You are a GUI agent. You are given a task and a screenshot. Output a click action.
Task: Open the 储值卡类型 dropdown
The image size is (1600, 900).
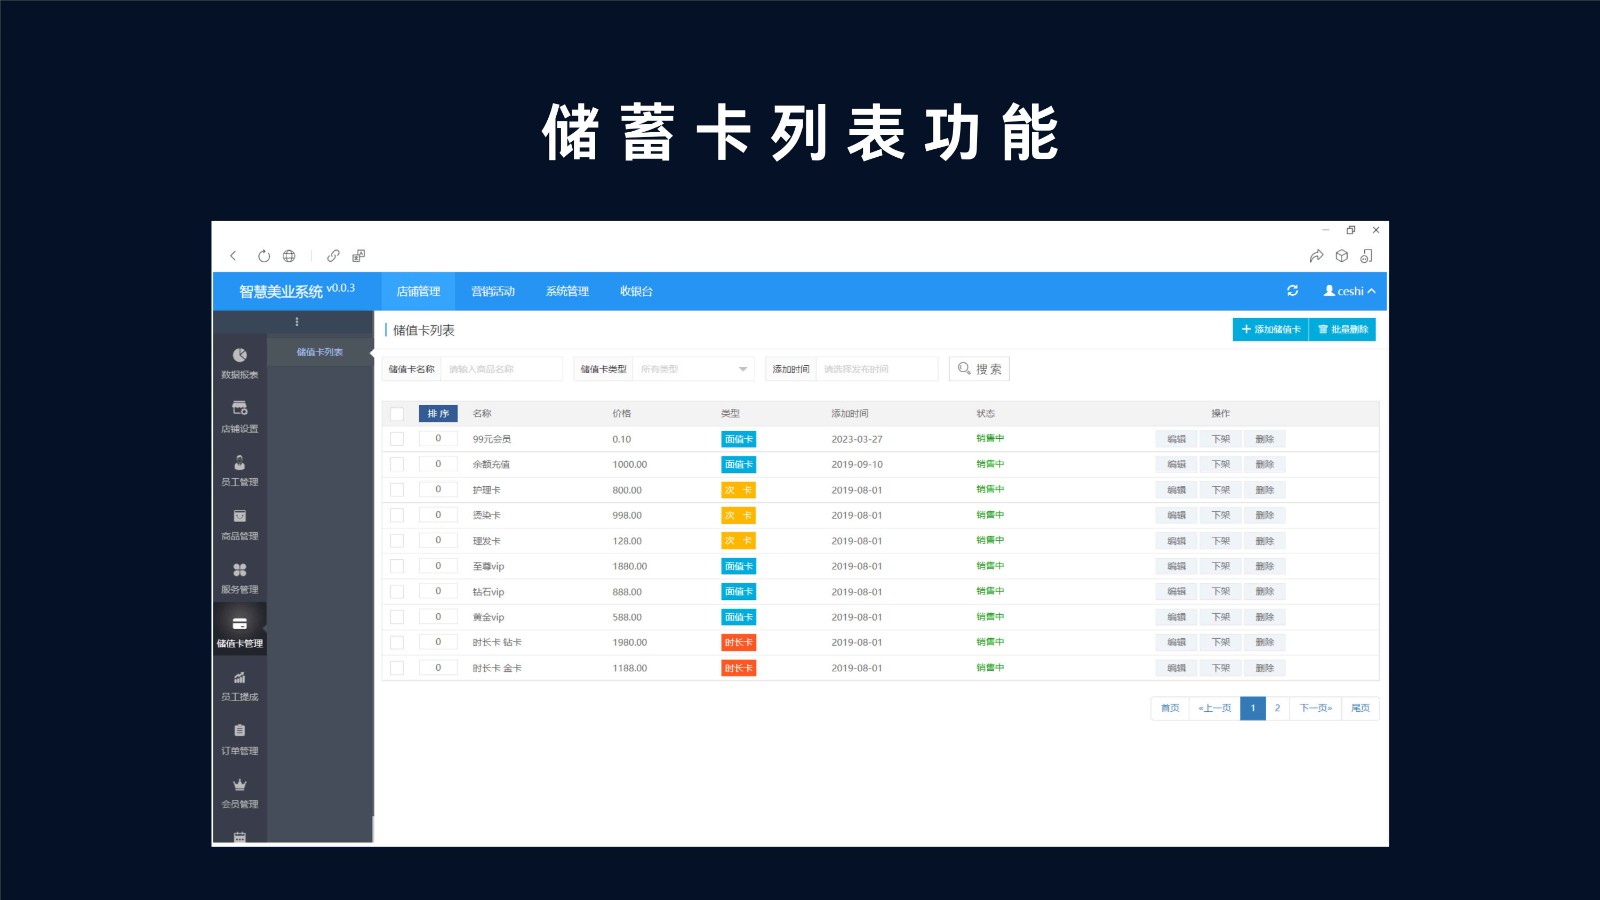tap(694, 369)
